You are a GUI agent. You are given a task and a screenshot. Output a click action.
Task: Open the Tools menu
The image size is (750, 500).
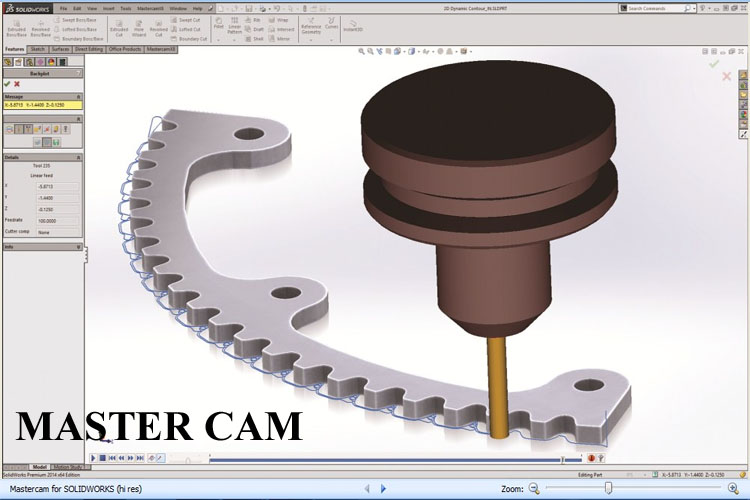point(126,9)
